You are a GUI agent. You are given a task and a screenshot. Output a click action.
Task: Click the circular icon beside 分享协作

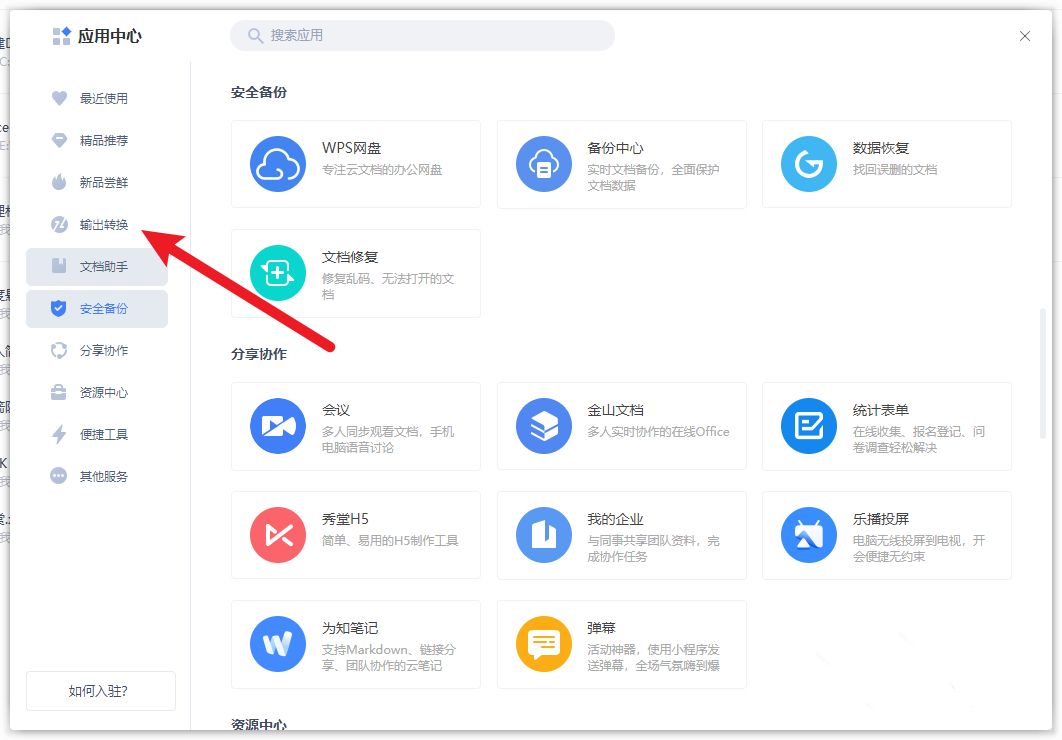[x=60, y=350]
